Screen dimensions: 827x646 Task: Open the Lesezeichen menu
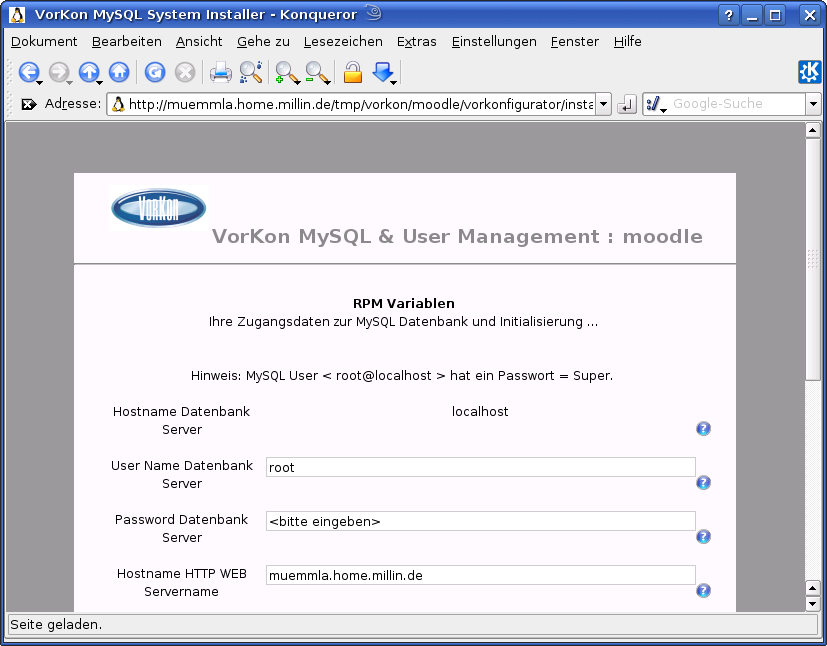click(x=343, y=42)
